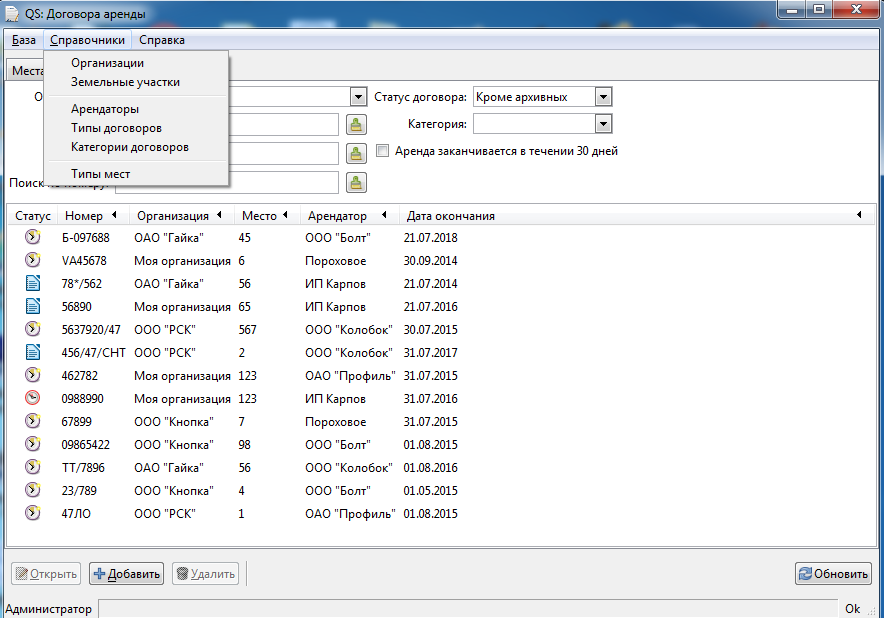Viewport: 884px width, 618px height.
Task: Select contract number 67899
Action: pyautogui.click(x=76, y=422)
